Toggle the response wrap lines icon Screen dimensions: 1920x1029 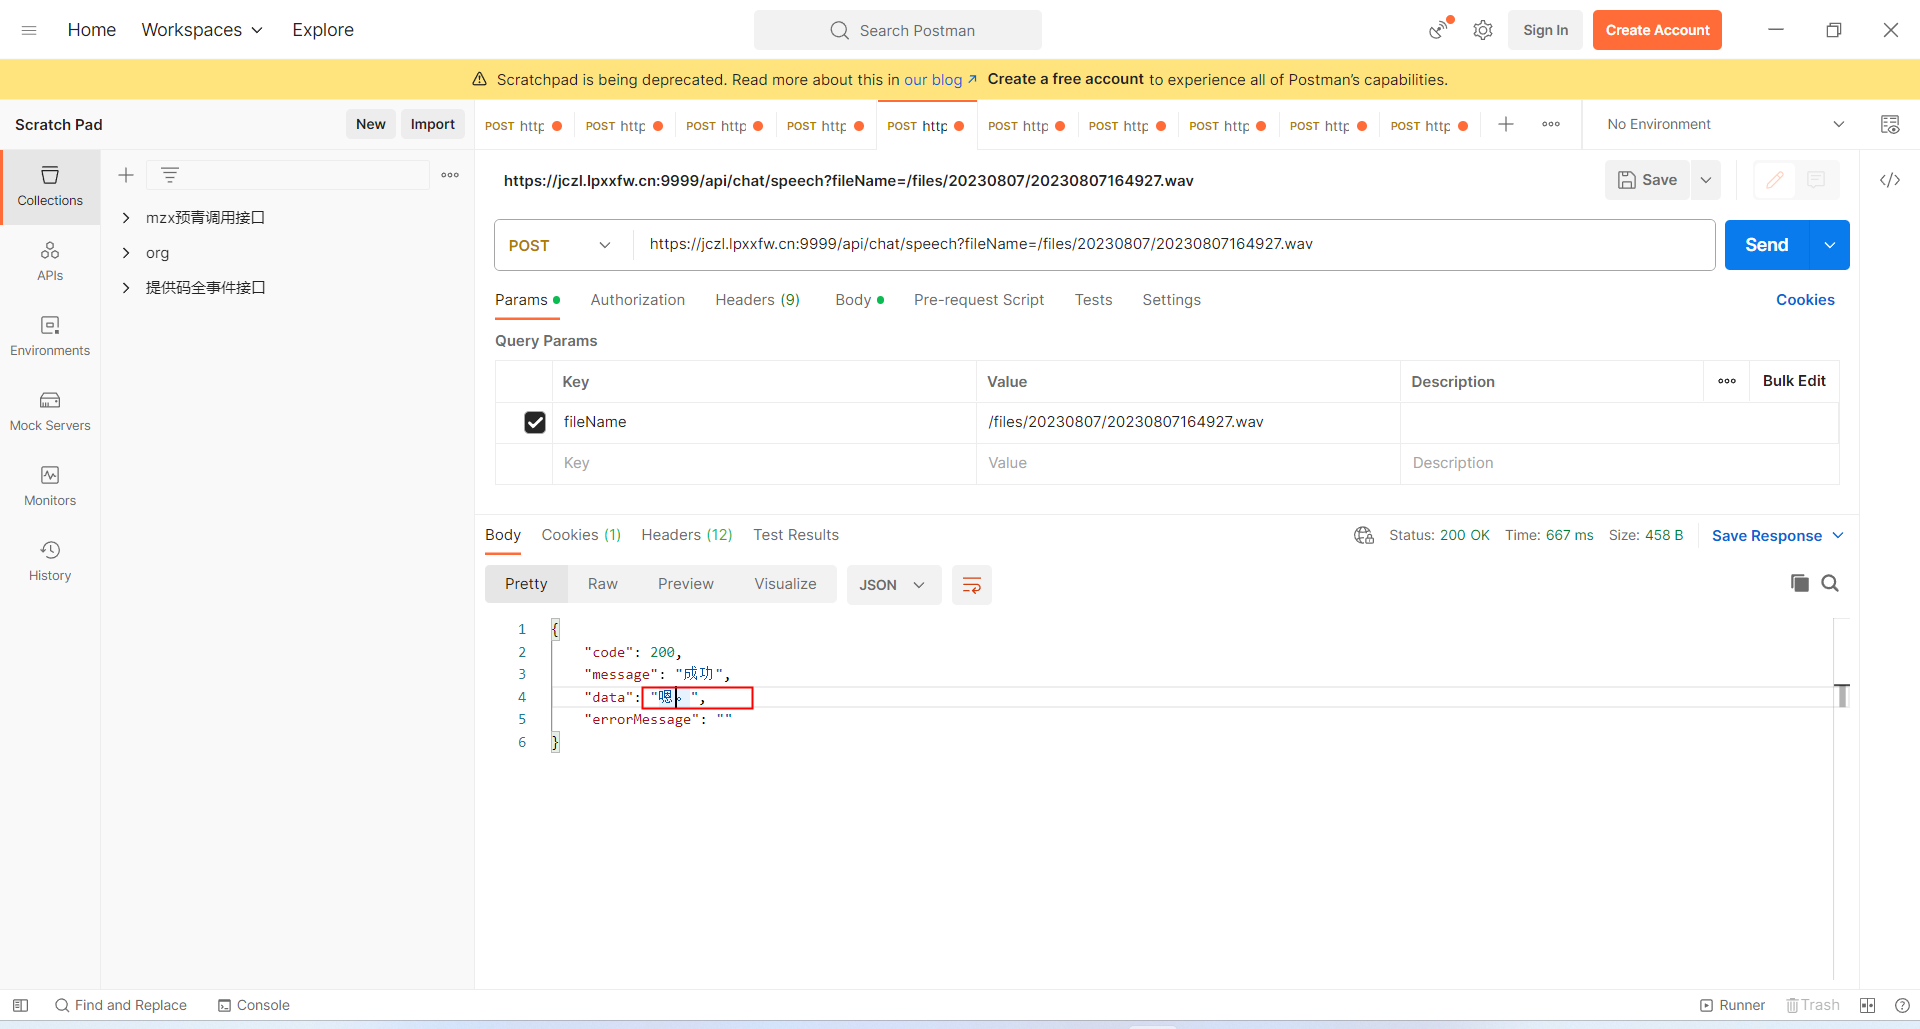971,585
